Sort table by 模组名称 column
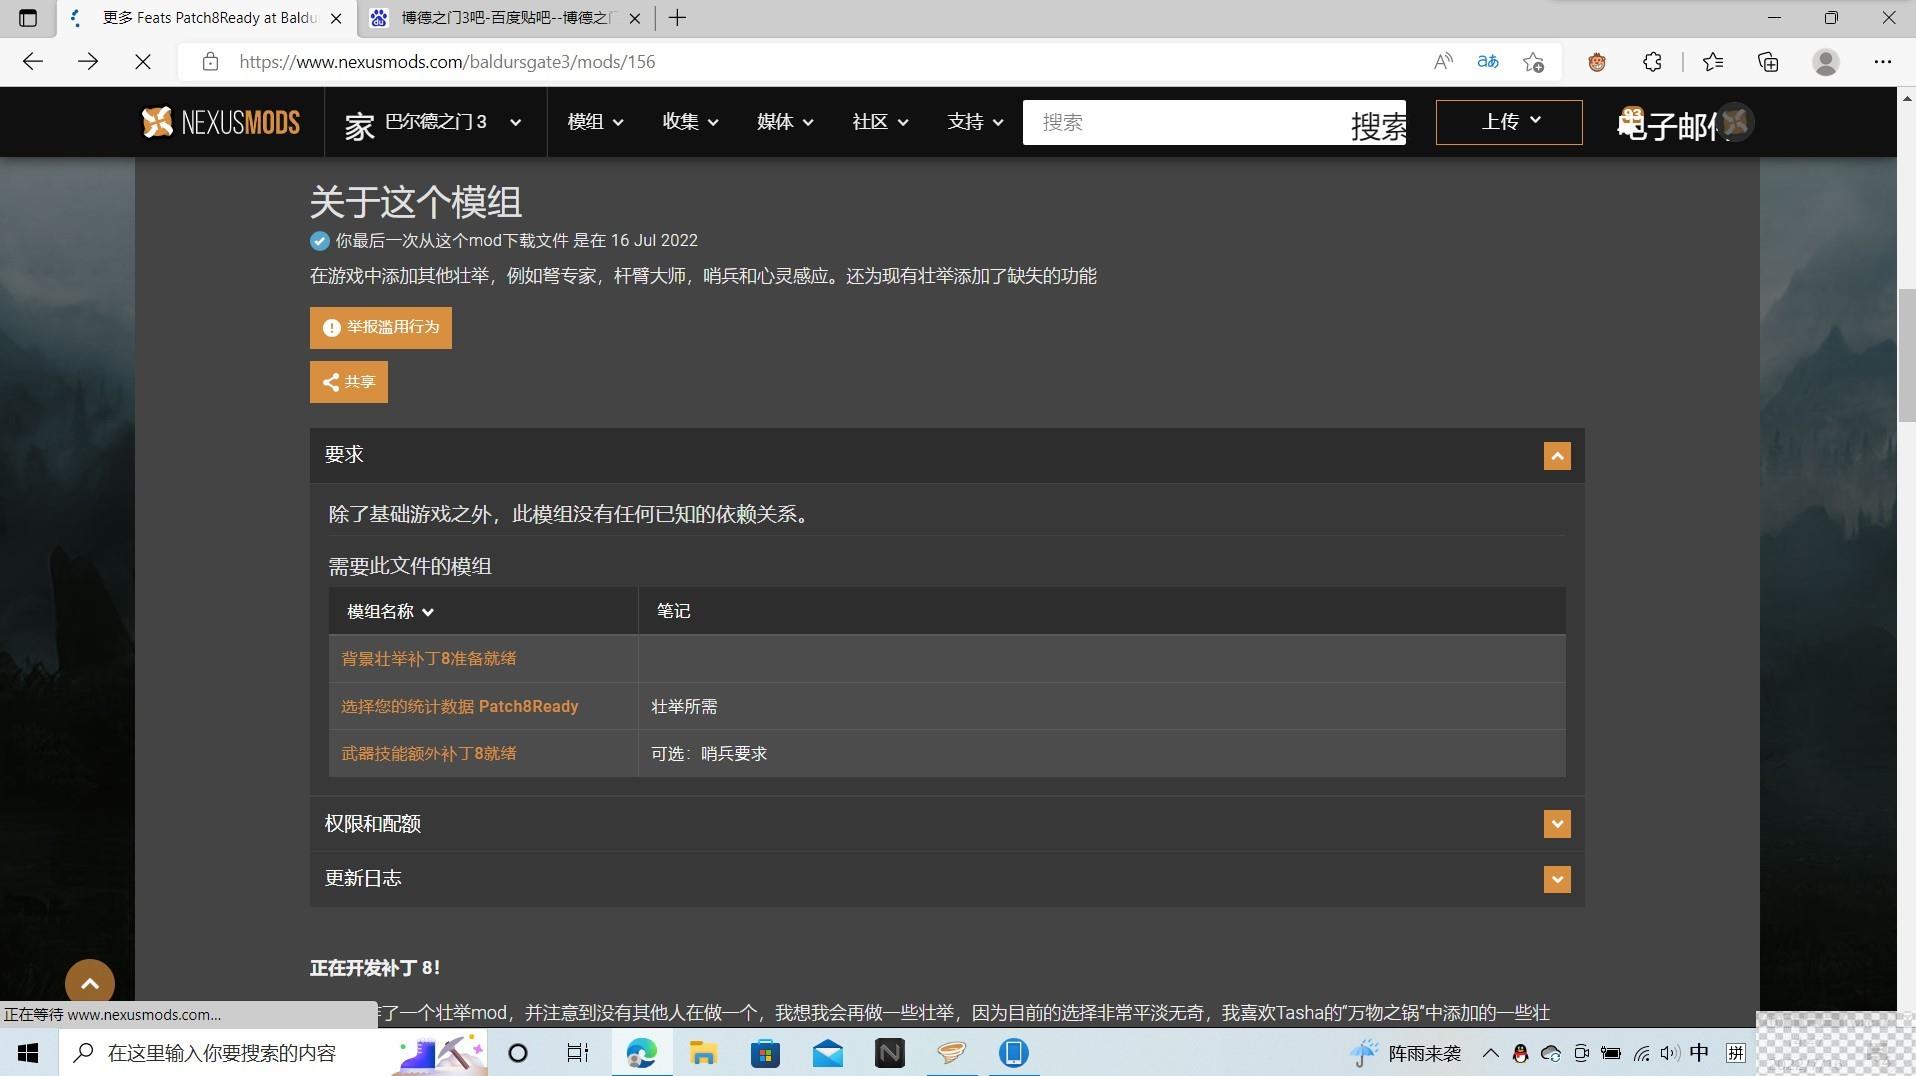This screenshot has height=1076, width=1916. tap(390, 611)
